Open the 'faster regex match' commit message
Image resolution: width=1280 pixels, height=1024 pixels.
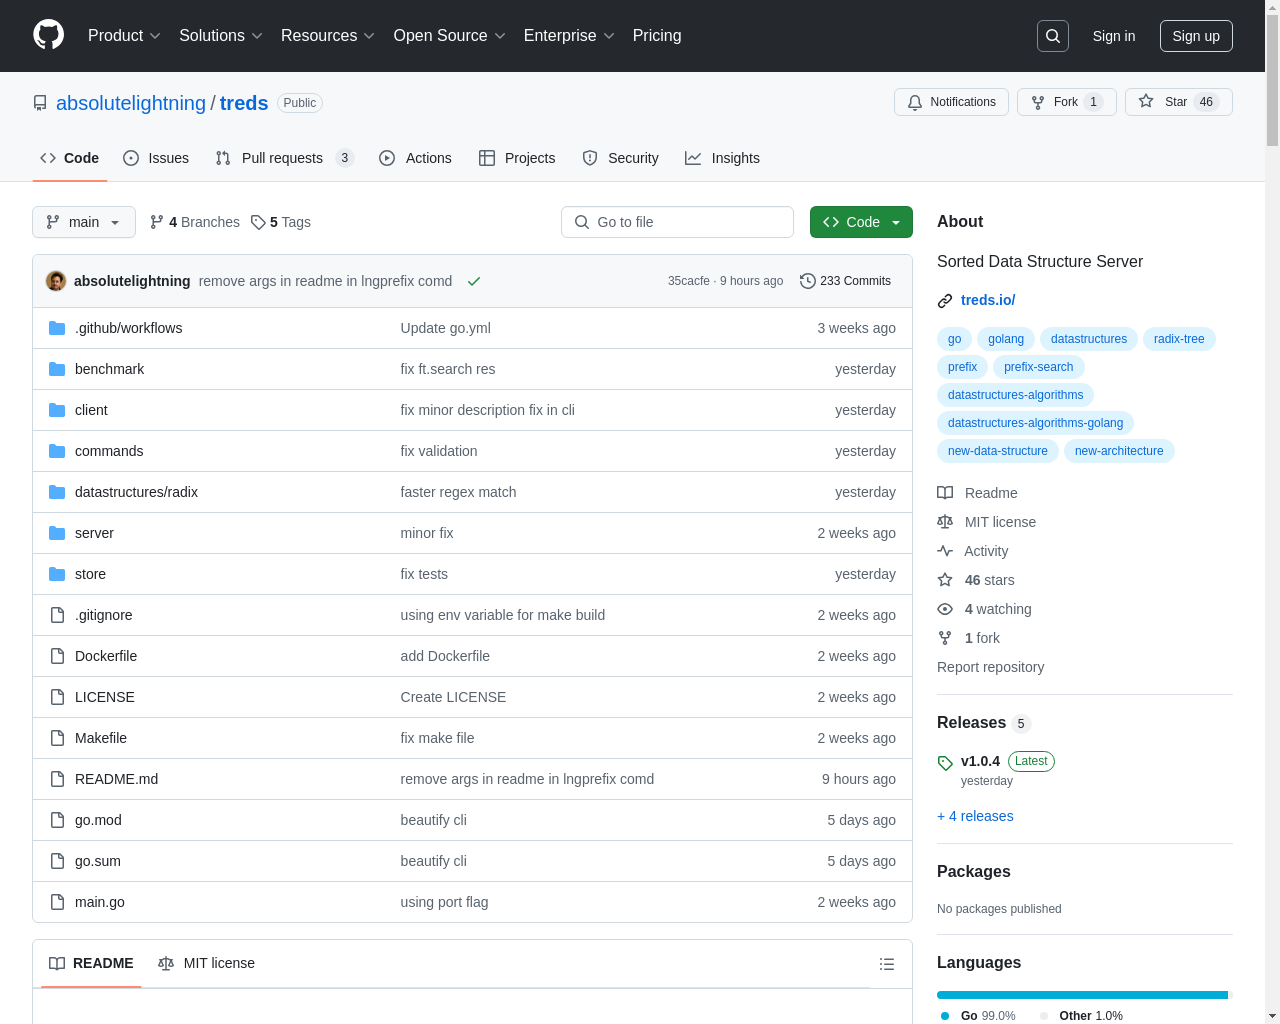(x=458, y=492)
